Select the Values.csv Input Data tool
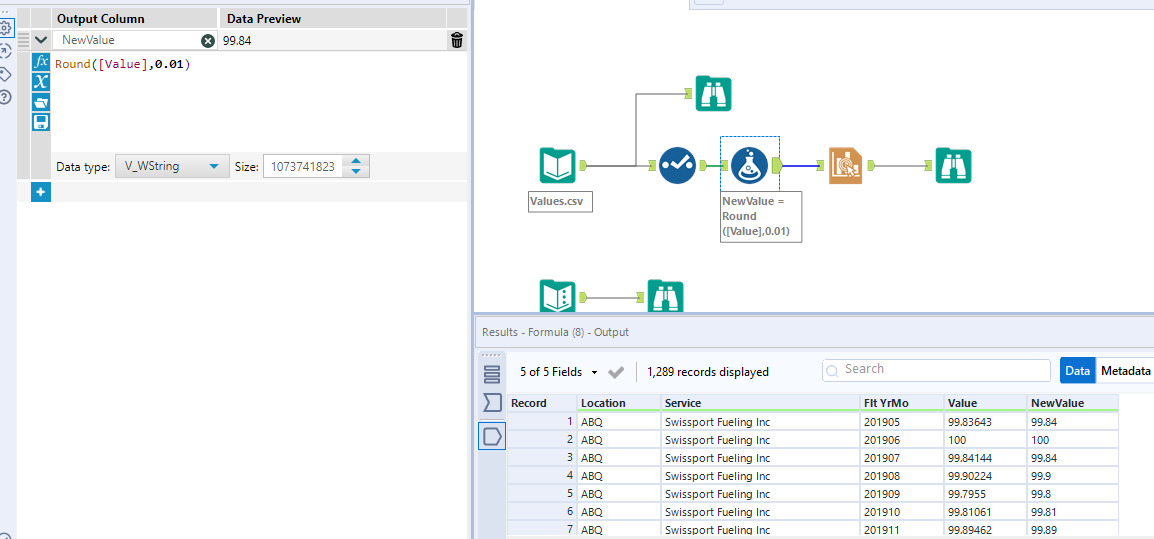The width and height of the screenshot is (1154, 539). tap(558, 166)
